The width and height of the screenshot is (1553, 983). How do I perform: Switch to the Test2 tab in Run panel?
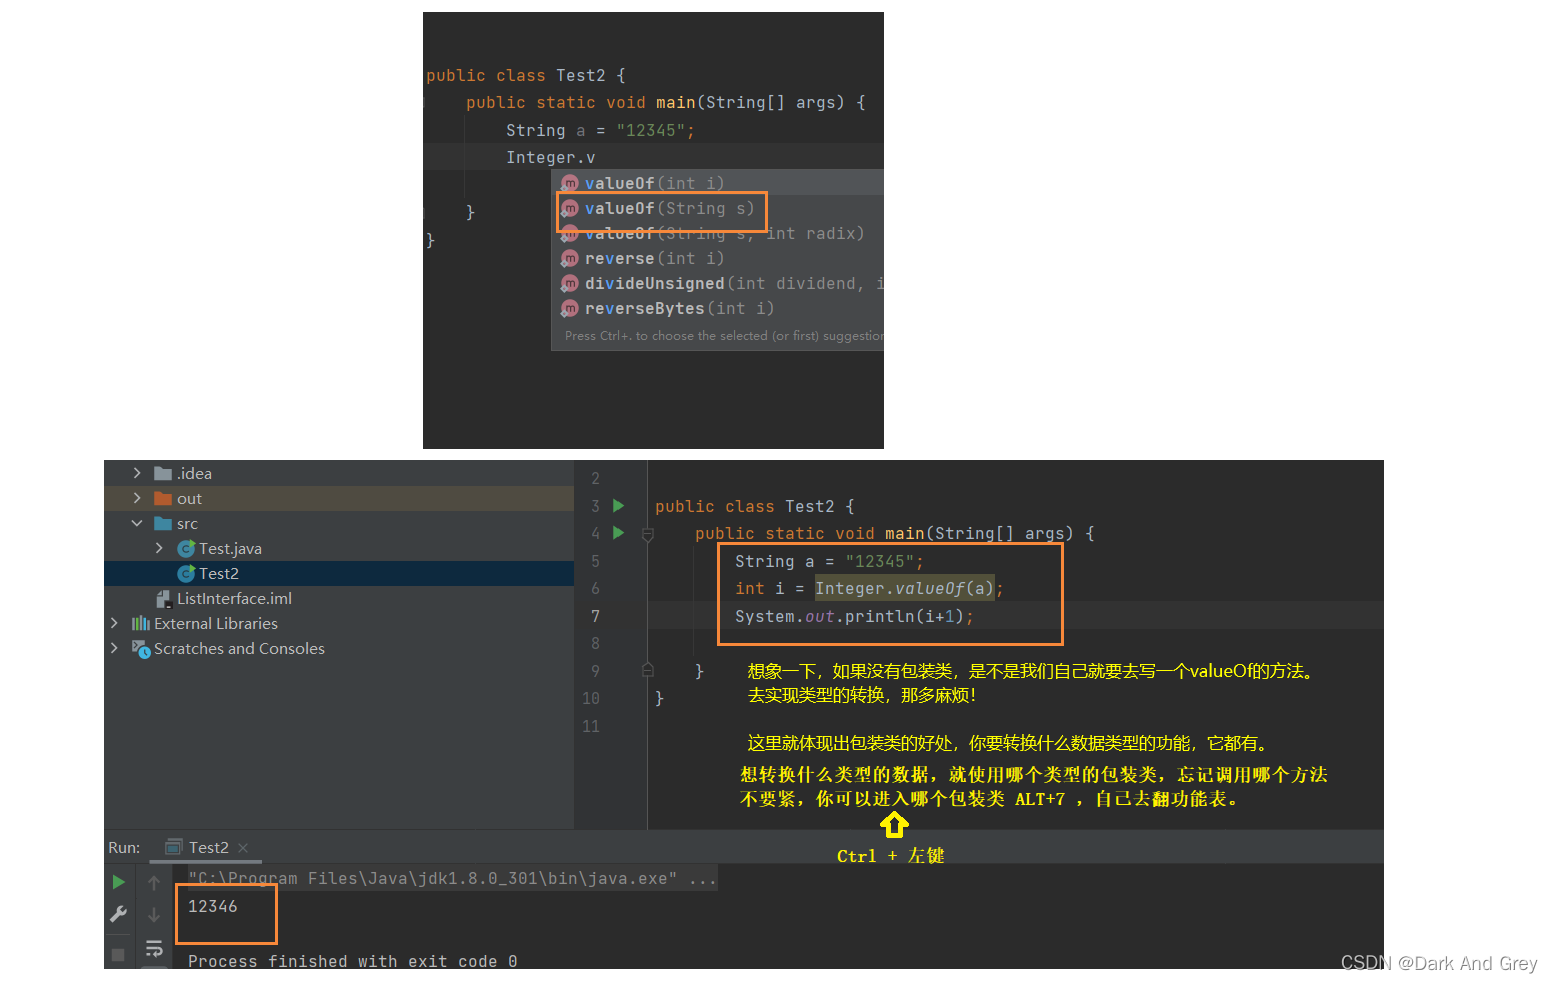pos(208,847)
